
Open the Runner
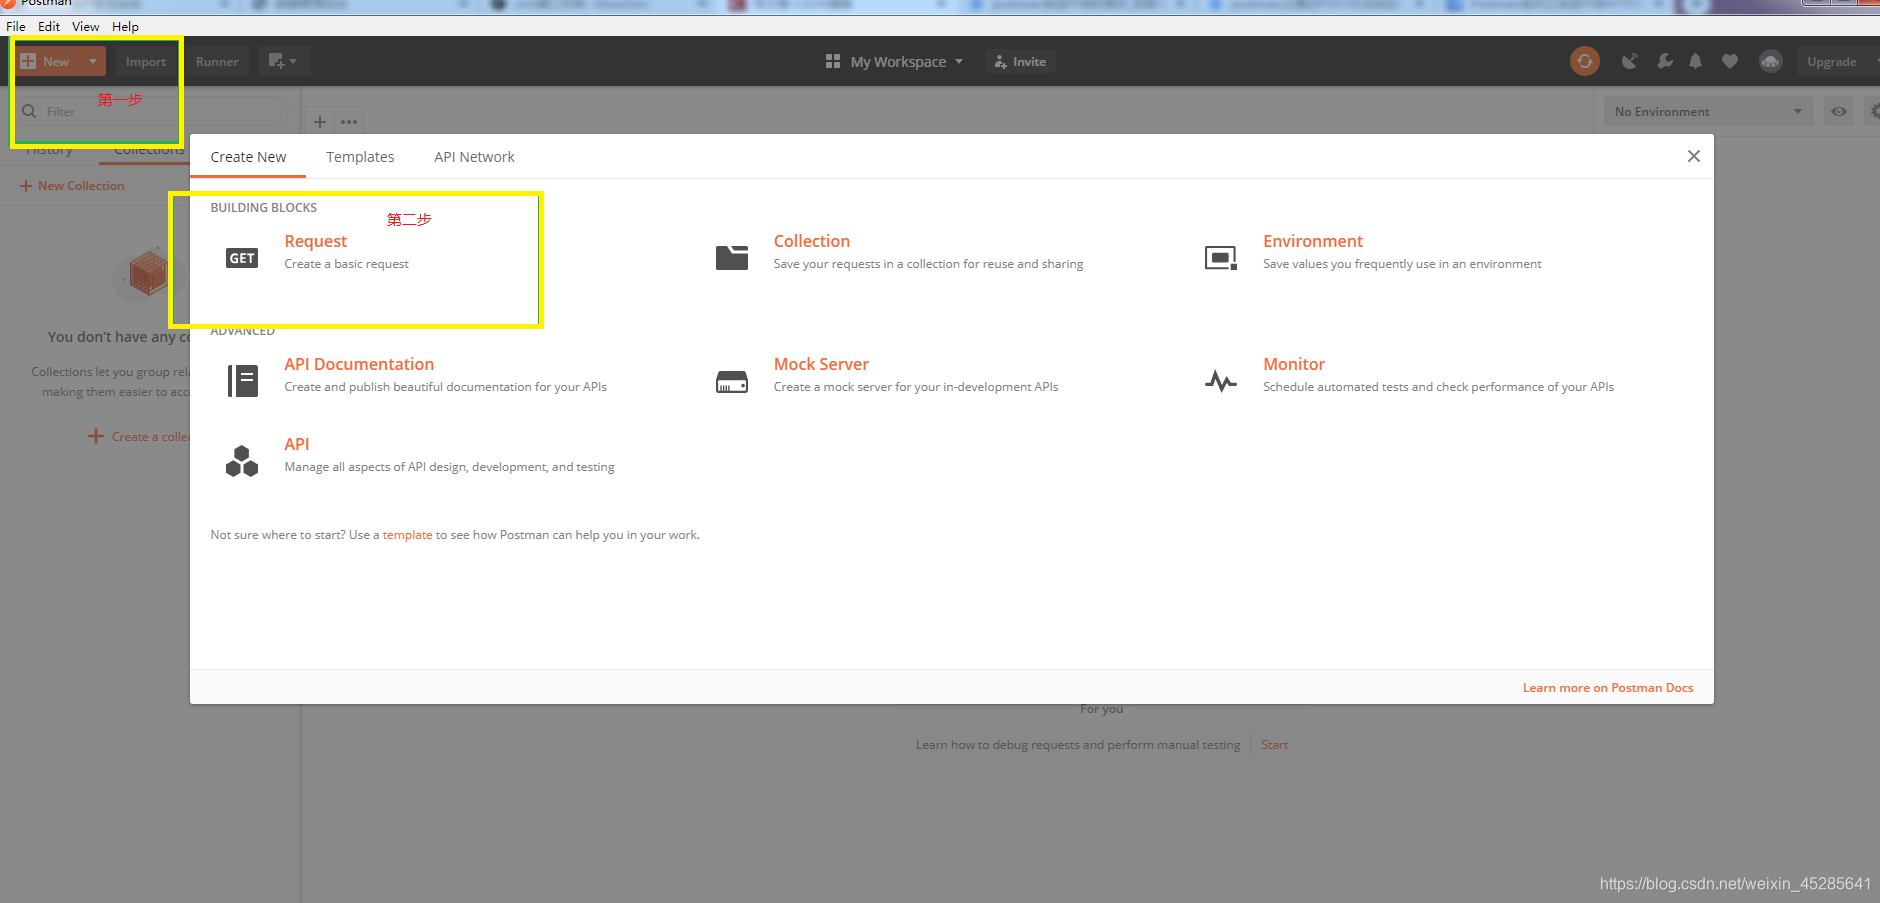click(x=217, y=61)
